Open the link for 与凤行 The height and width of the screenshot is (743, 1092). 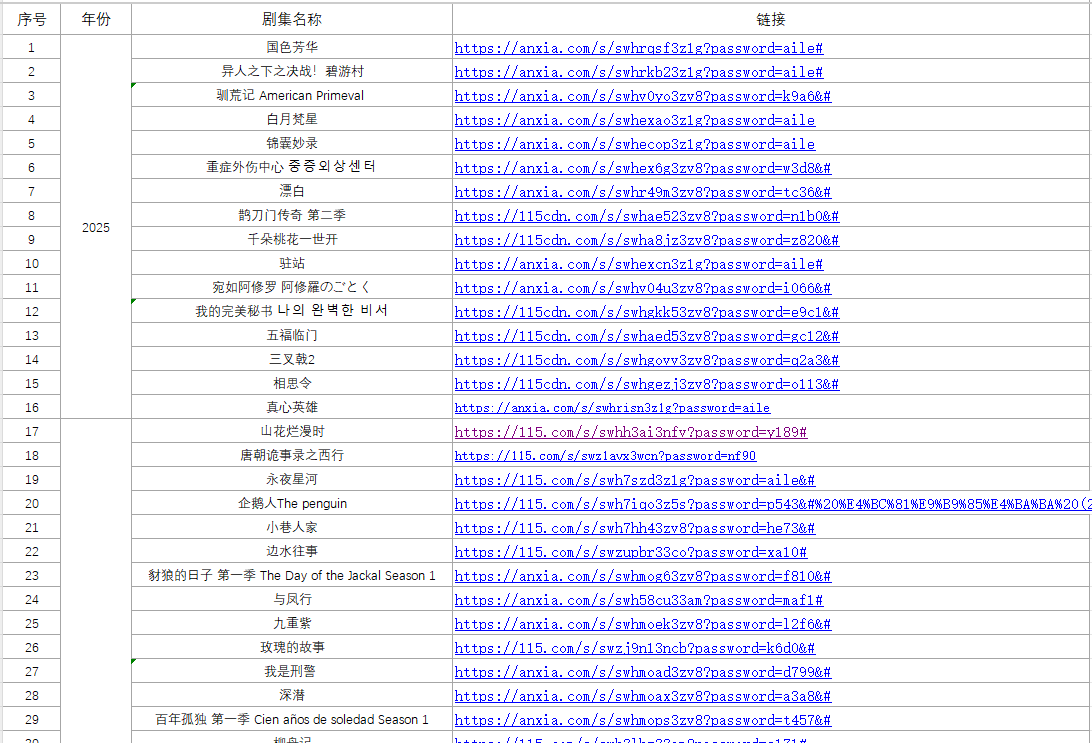tap(639, 600)
